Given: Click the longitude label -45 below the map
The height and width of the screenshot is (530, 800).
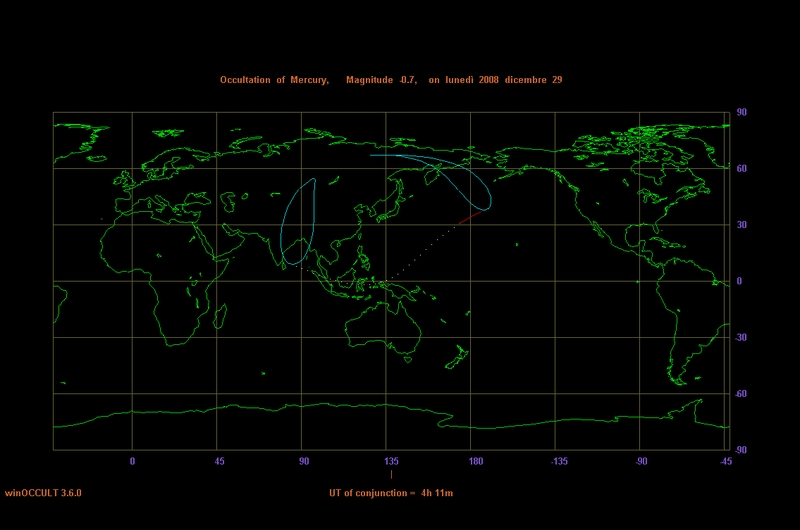Looking at the screenshot, I should tap(726, 462).
